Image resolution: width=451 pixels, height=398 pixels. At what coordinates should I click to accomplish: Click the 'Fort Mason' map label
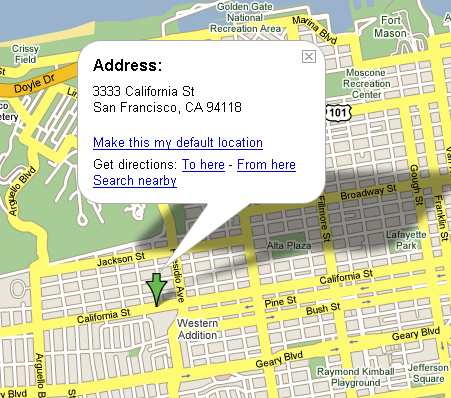pyautogui.click(x=390, y=27)
